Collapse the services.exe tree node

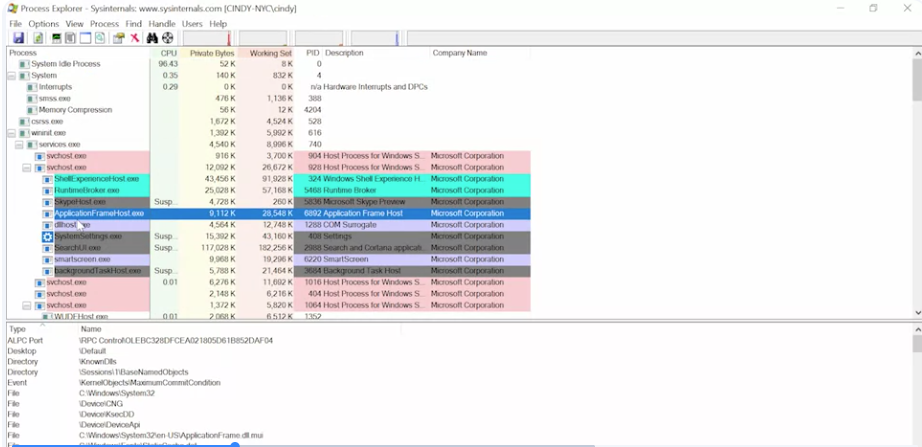(x=19, y=145)
